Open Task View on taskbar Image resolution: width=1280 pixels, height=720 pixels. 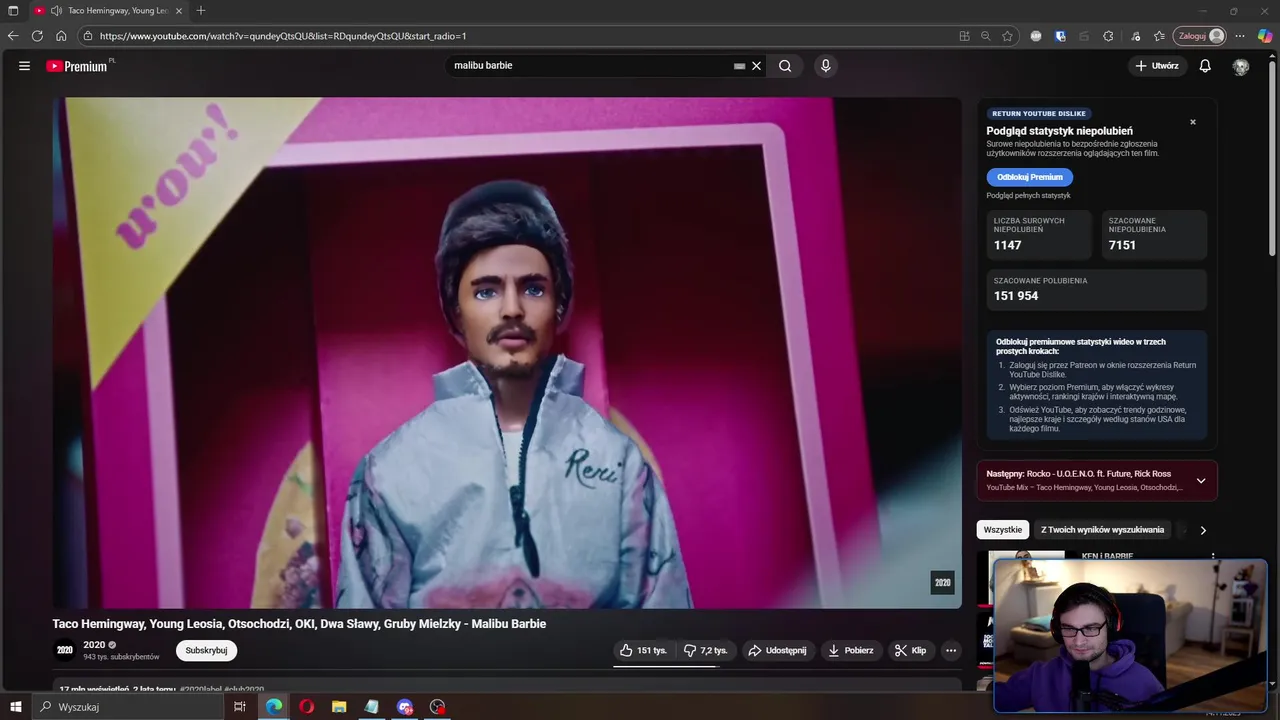tap(239, 707)
